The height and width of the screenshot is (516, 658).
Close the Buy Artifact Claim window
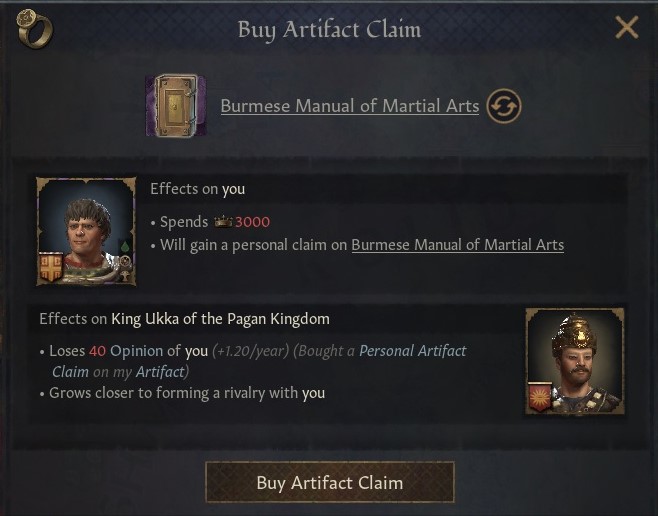coord(626,28)
